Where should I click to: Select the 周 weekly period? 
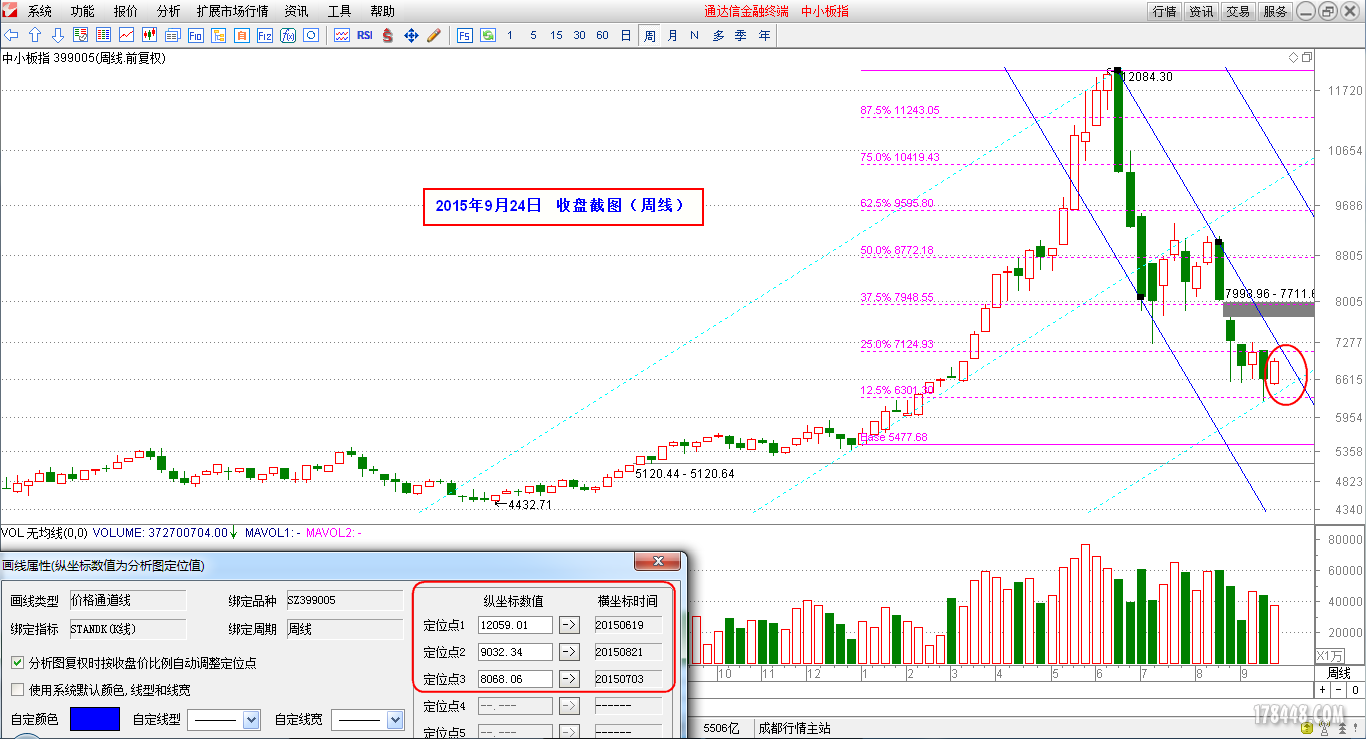[649, 35]
